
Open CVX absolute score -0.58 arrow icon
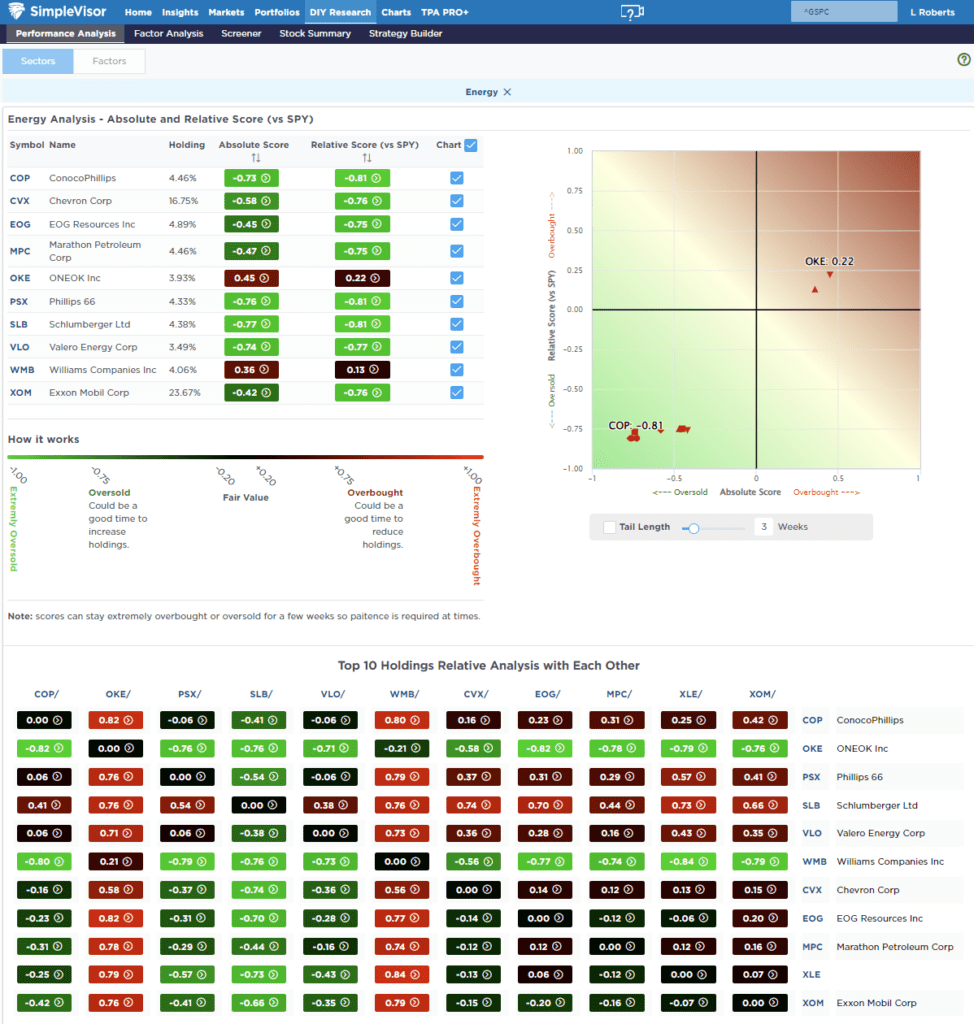coord(266,201)
